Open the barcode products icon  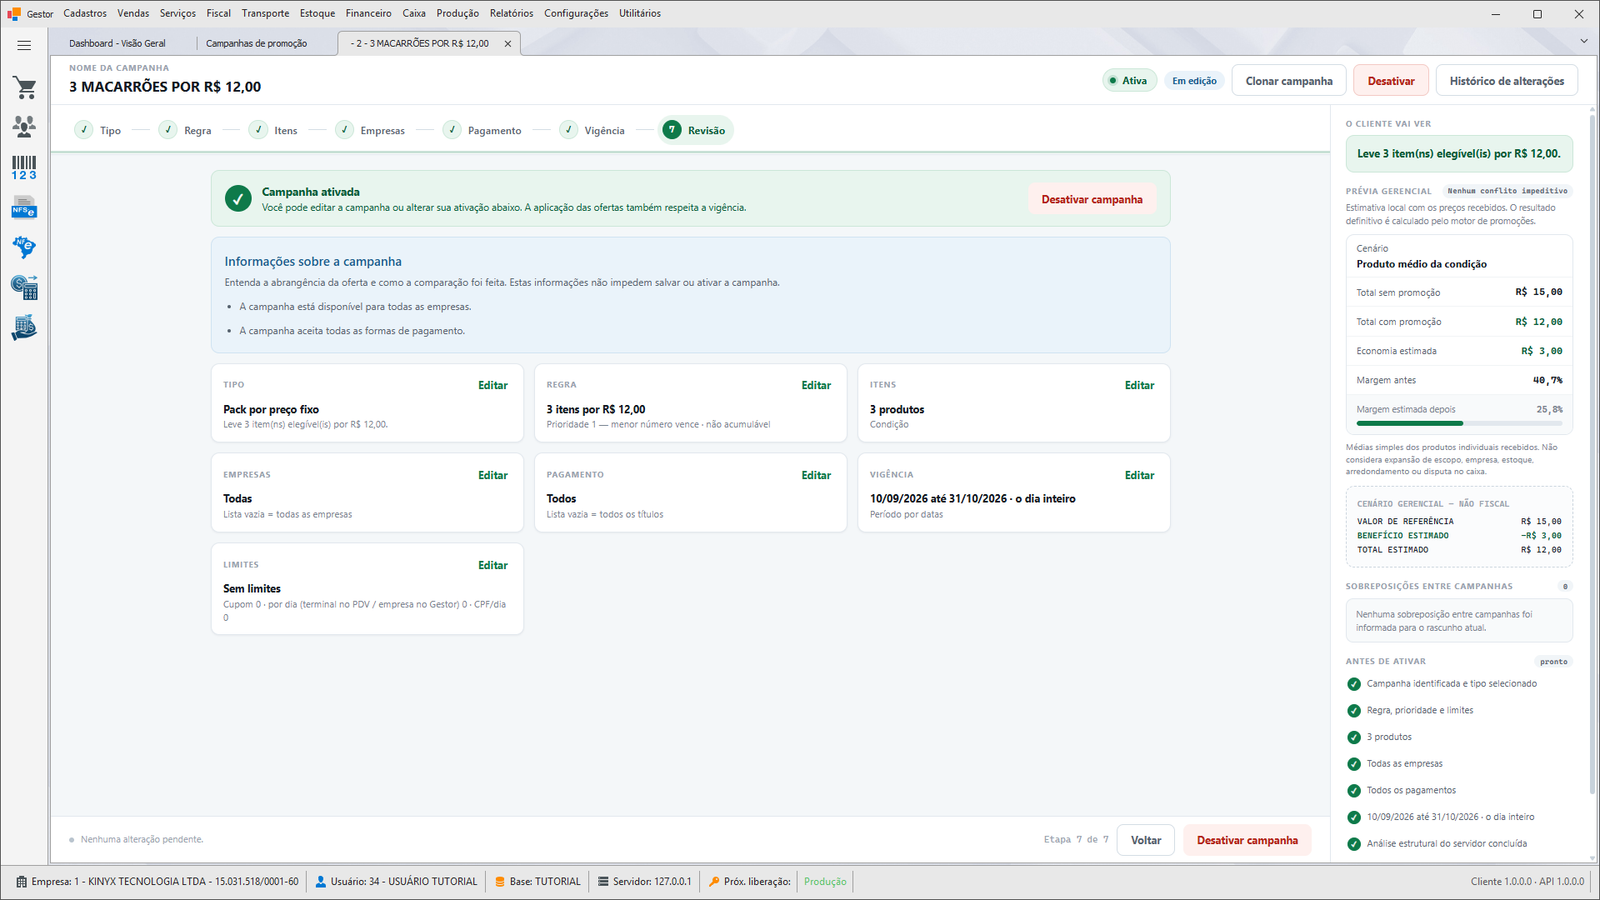[24, 167]
